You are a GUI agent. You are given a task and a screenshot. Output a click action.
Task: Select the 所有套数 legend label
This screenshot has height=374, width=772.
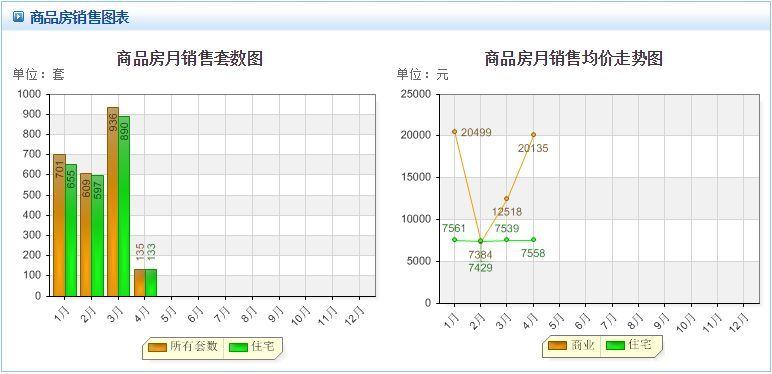pyautogui.click(x=194, y=346)
